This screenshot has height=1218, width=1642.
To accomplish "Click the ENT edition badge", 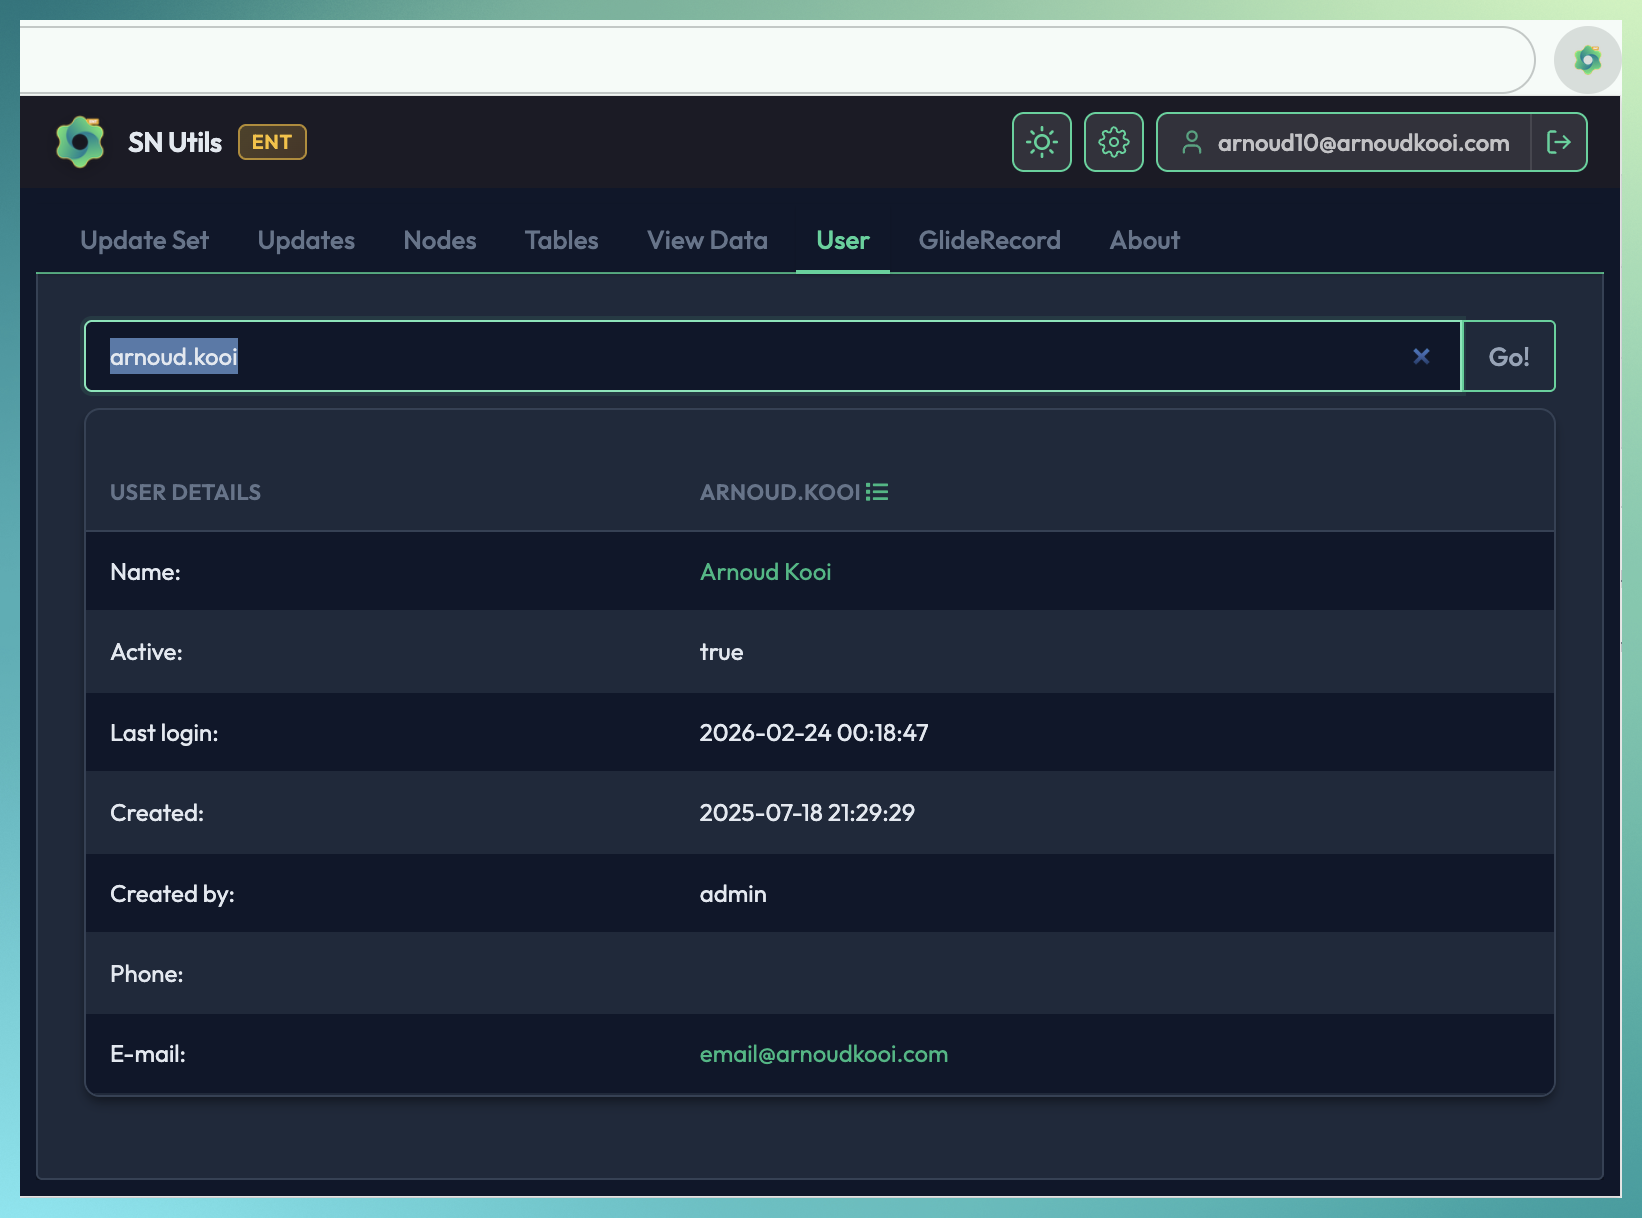I will [x=272, y=142].
